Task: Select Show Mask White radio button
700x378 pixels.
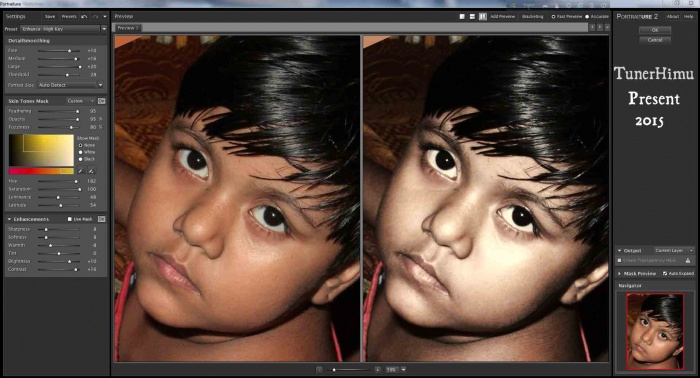Action: pyautogui.click(x=80, y=152)
